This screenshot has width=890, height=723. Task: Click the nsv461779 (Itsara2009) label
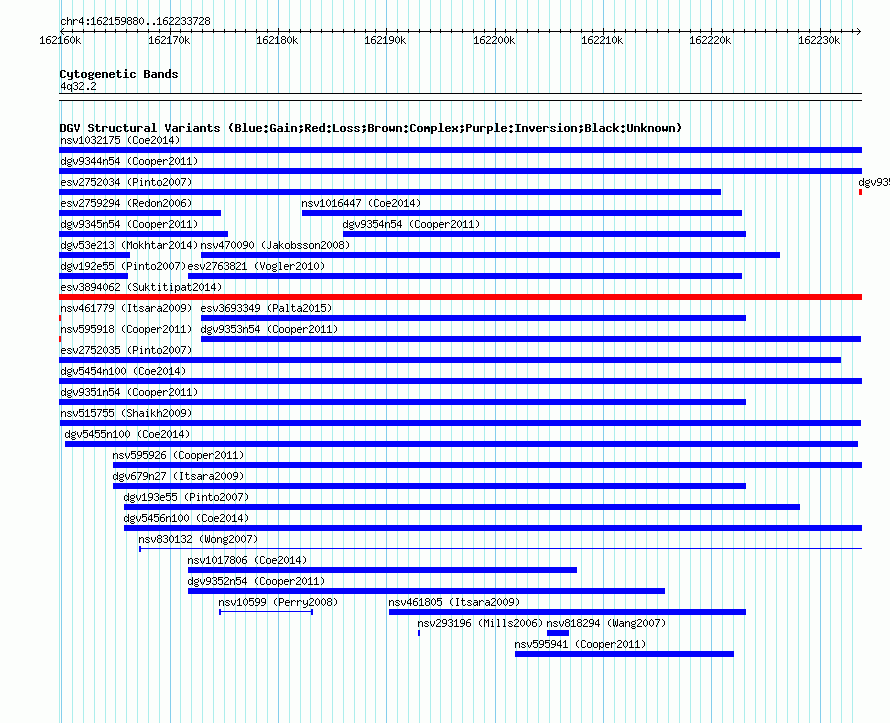[126, 308]
